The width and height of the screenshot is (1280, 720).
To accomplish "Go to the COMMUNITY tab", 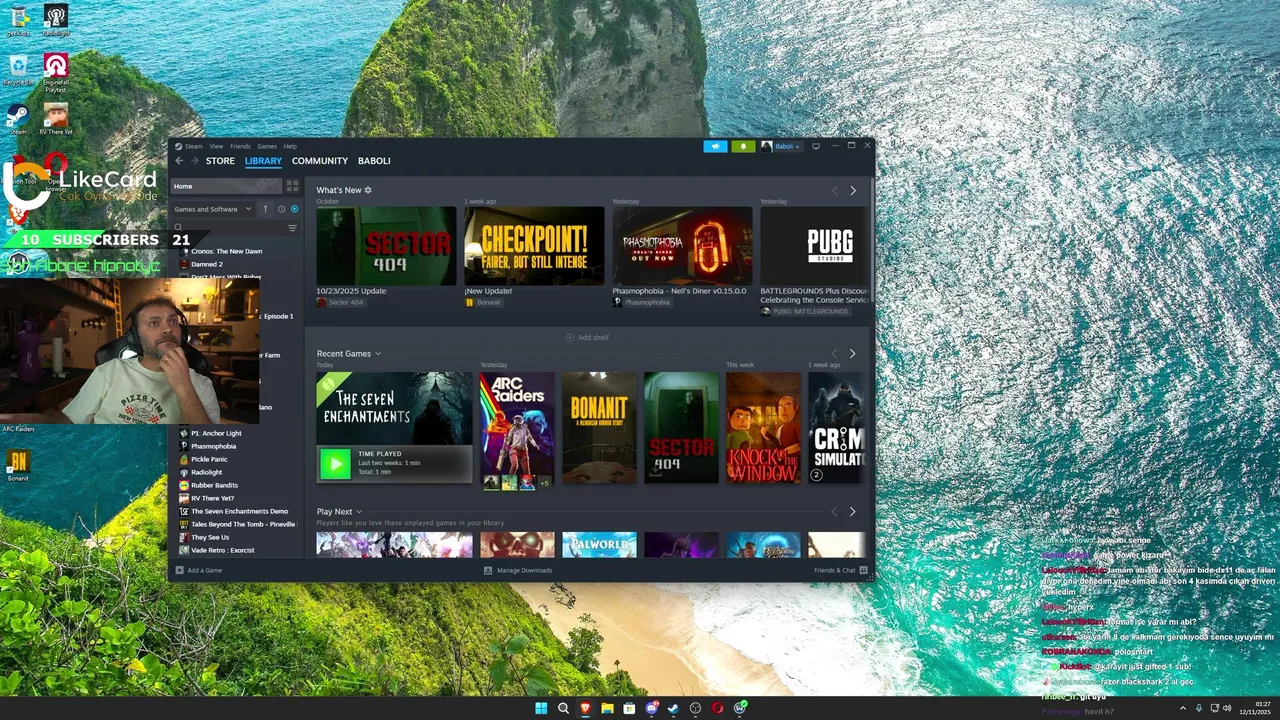I will (x=320, y=161).
